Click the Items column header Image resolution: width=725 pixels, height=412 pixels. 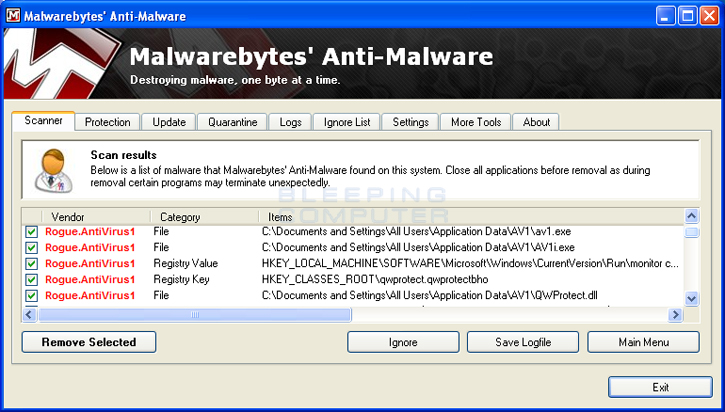pos(471,217)
